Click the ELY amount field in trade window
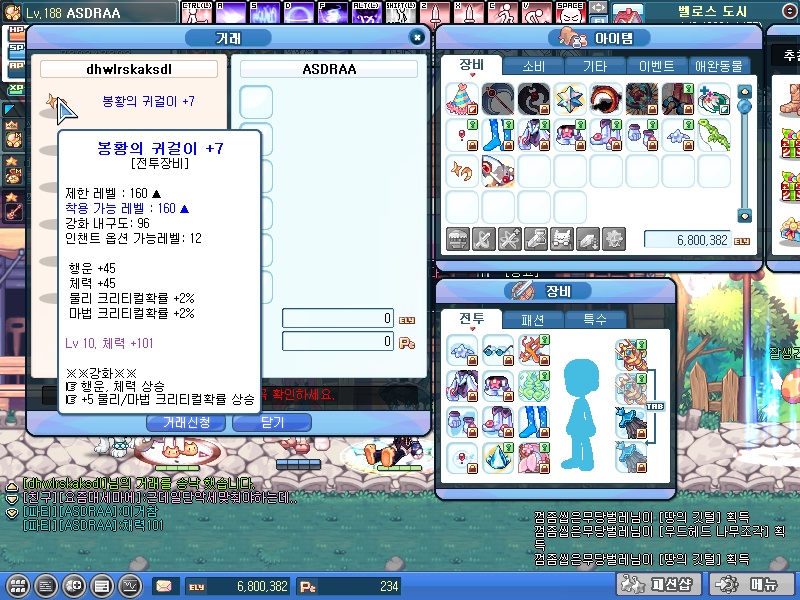The height and width of the screenshot is (600, 800). [x=338, y=319]
